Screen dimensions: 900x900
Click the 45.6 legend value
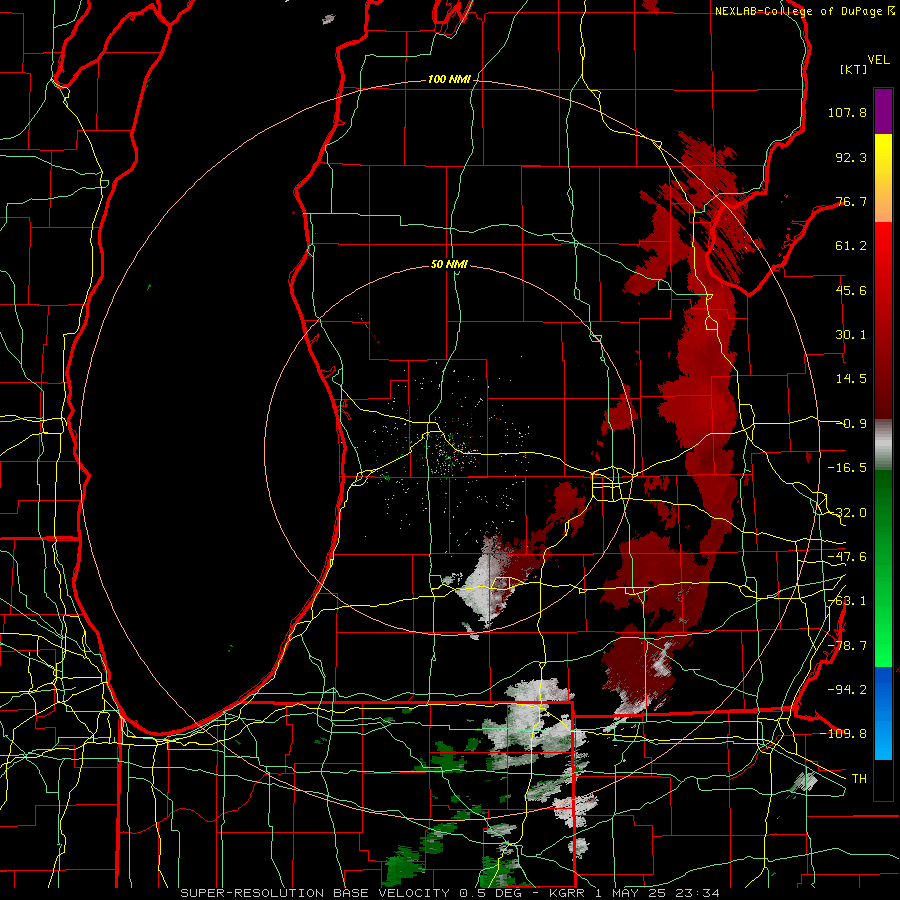tap(851, 290)
